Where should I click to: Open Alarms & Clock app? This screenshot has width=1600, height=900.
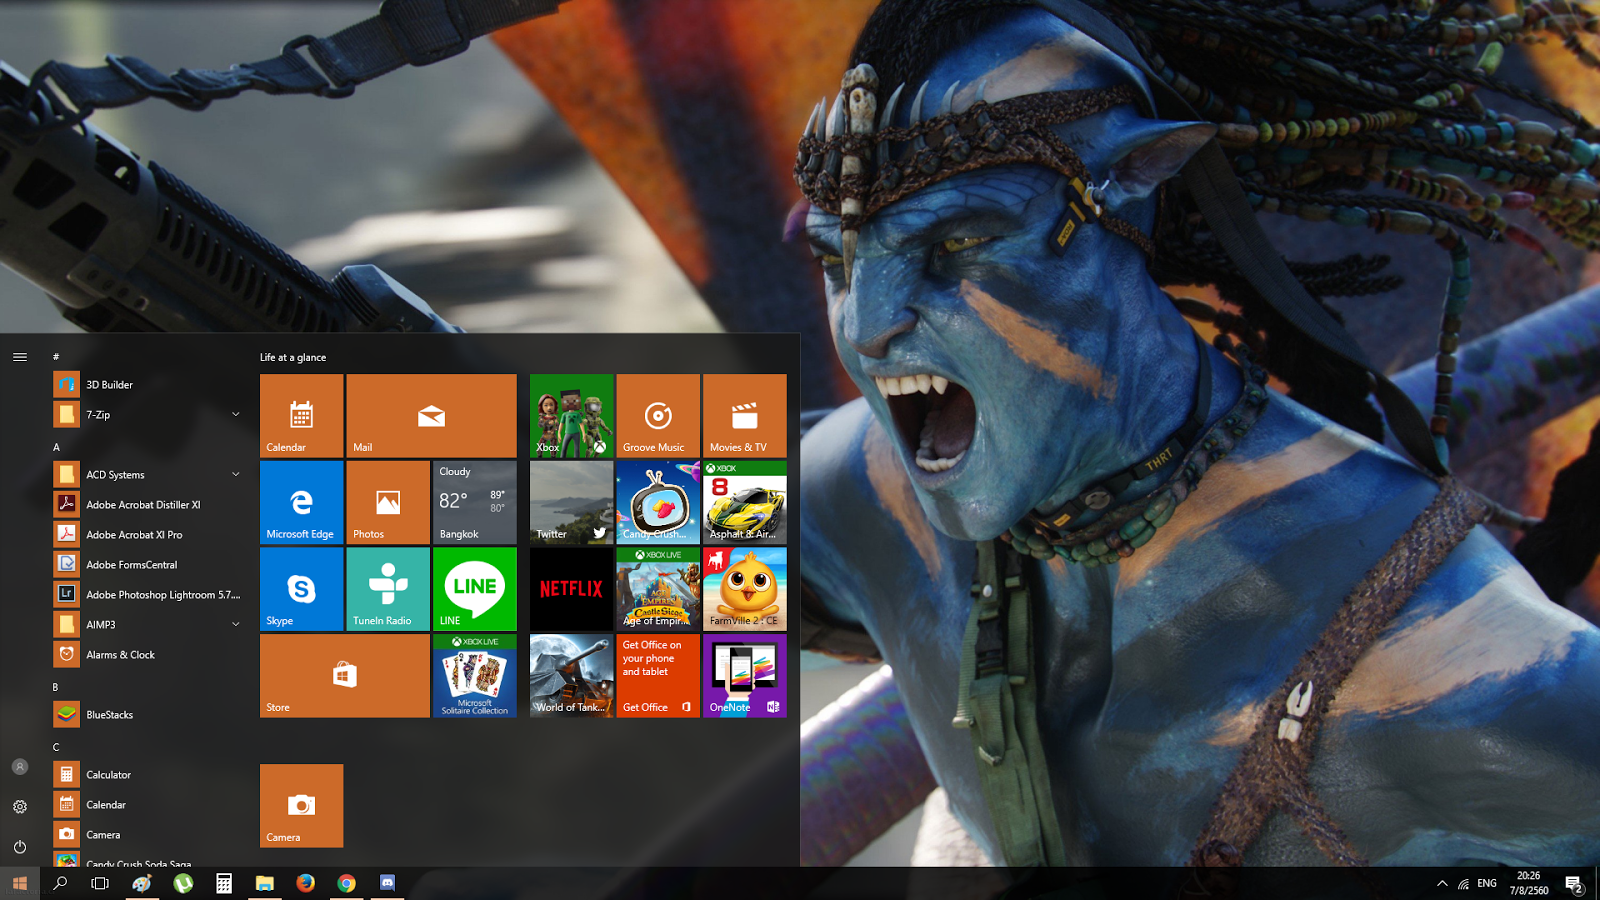(x=148, y=654)
